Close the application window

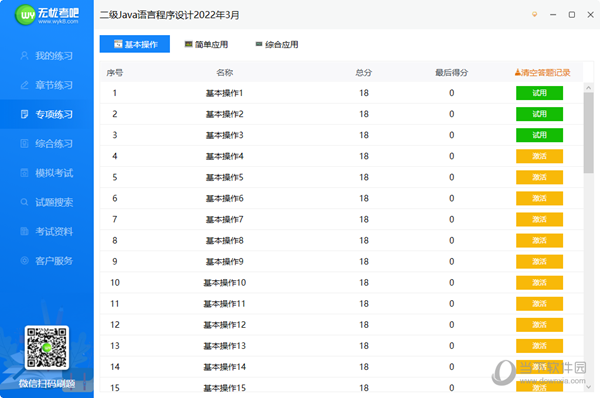(590, 15)
